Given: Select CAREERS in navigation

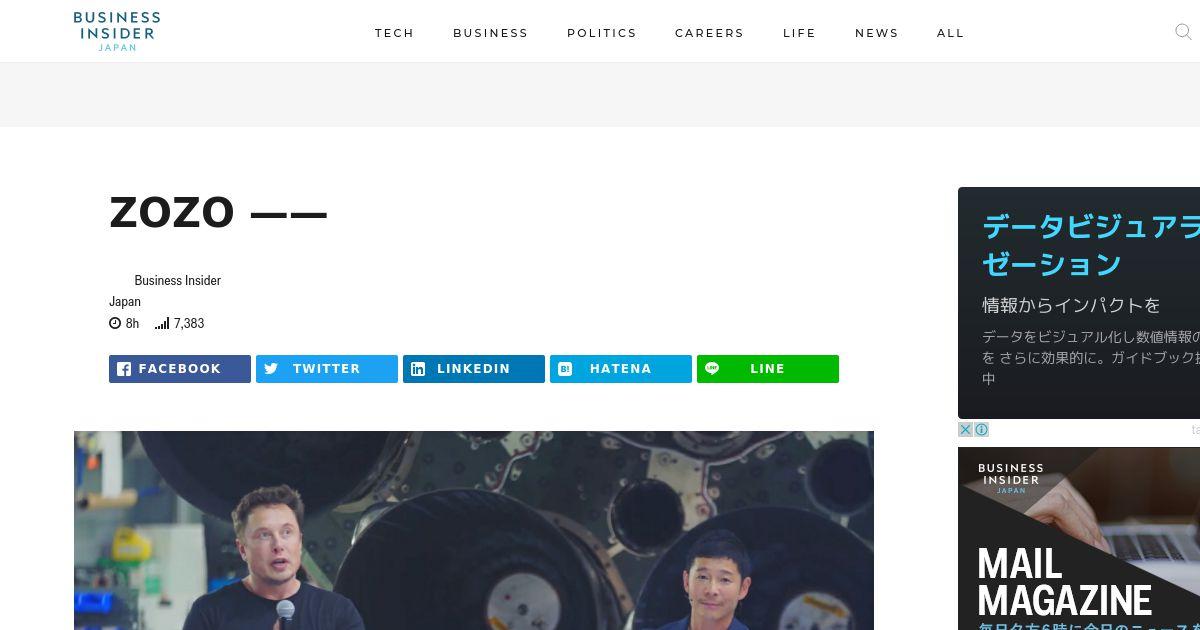Looking at the screenshot, I should pyautogui.click(x=709, y=33).
